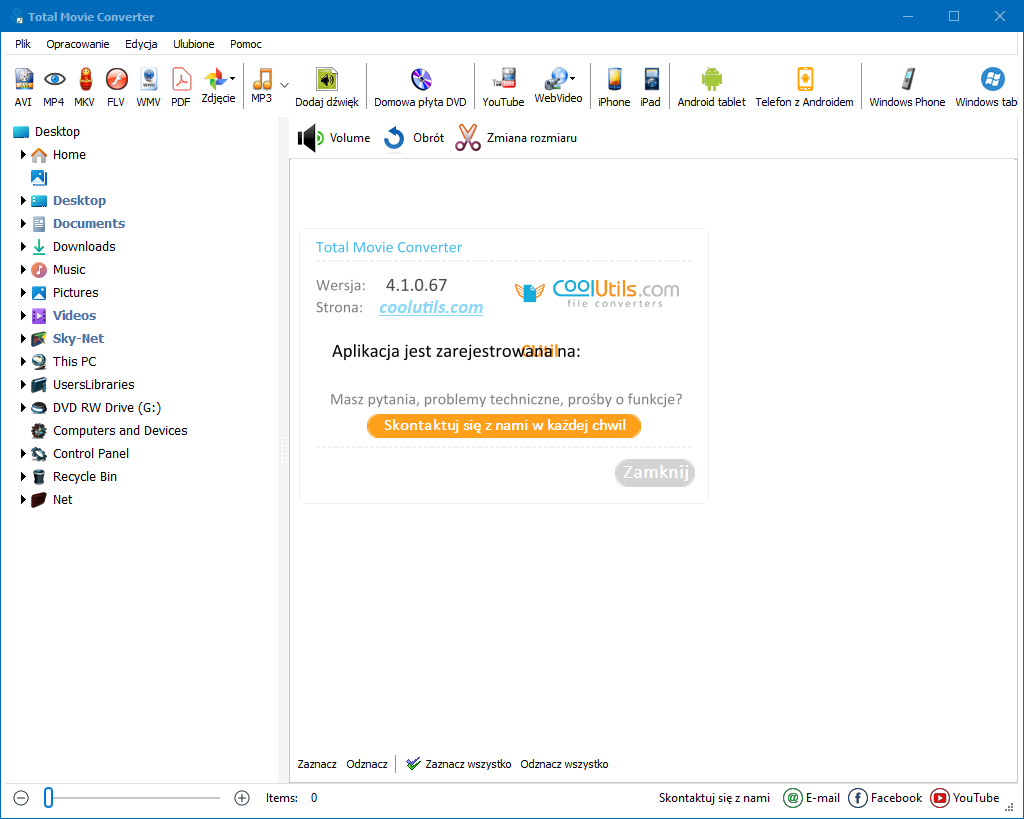Expand the DVD RW Drive (G:) node
1024x819 pixels.
pos(23,408)
